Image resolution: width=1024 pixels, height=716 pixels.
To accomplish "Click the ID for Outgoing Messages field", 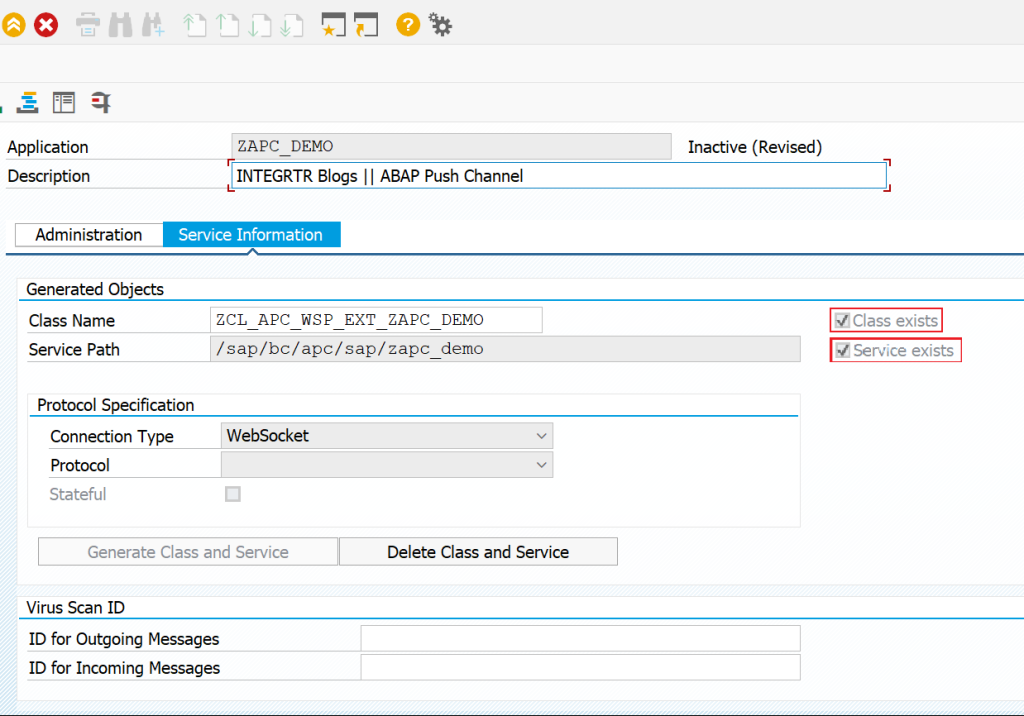I will coord(580,638).
